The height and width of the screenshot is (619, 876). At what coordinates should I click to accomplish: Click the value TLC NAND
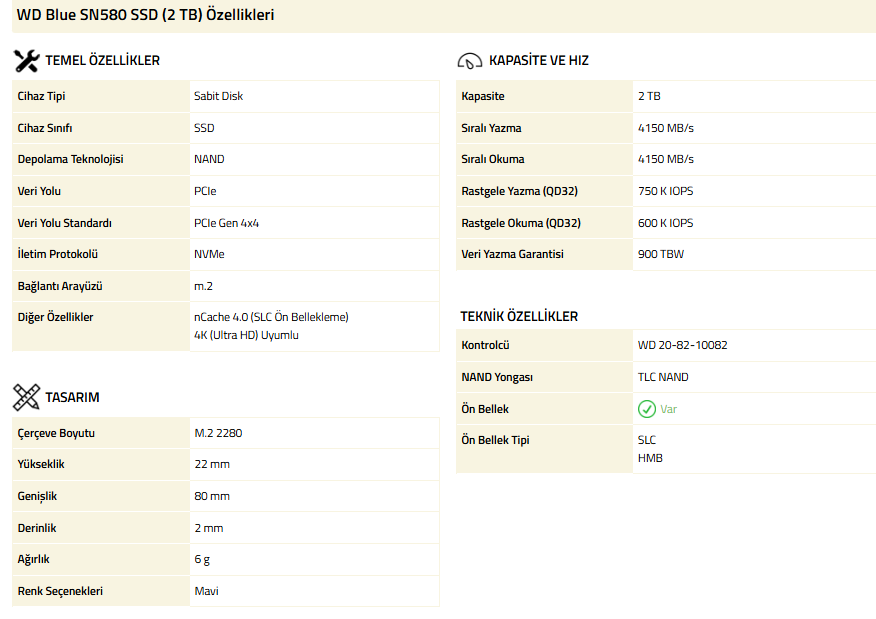(x=663, y=377)
